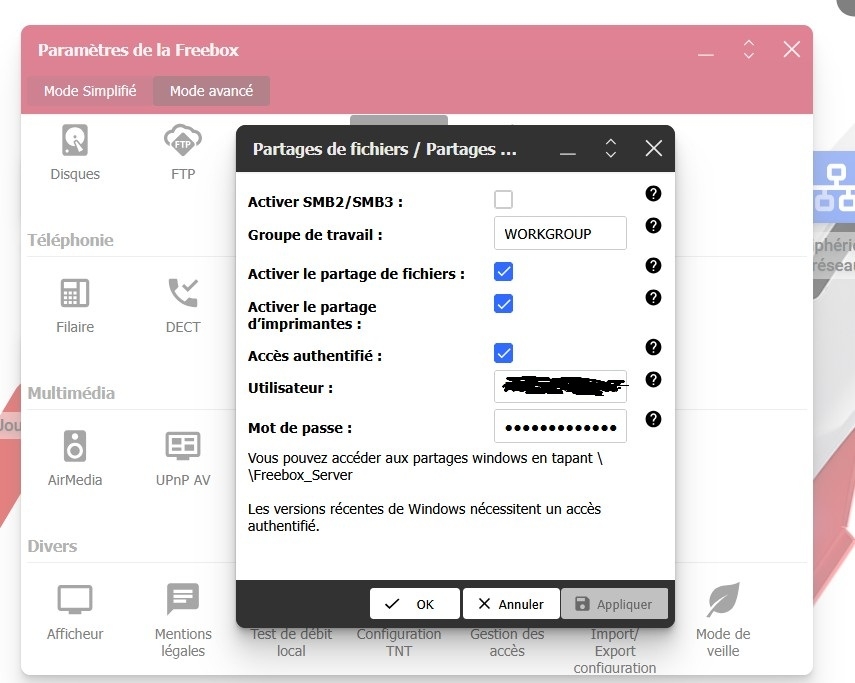This screenshot has width=855, height=683.
Task: Expand the Paramètres de la Freebox window
Action: (749, 50)
